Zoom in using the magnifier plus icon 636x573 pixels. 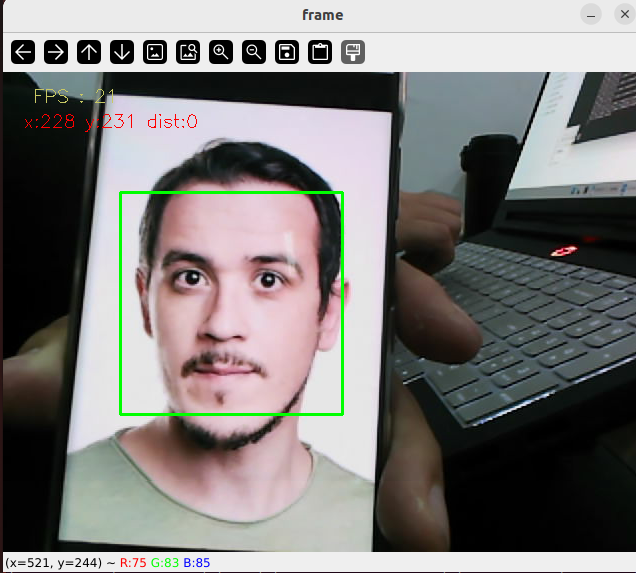point(221,52)
